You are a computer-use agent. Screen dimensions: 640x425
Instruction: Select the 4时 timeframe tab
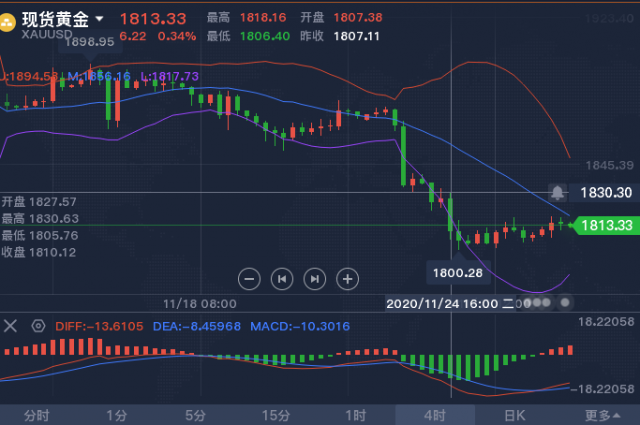point(435,415)
